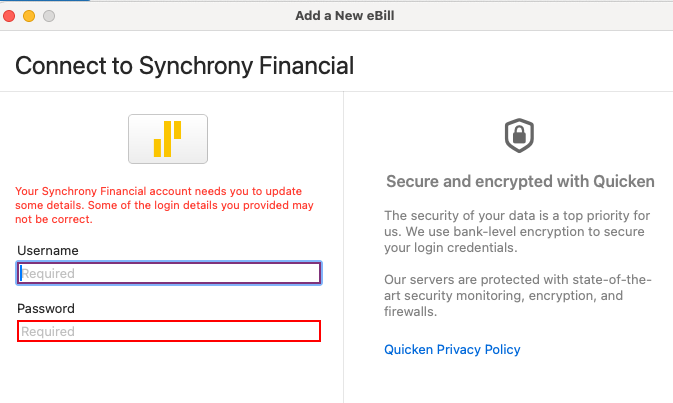
Task: Focus the Username input field
Action: (x=169, y=273)
